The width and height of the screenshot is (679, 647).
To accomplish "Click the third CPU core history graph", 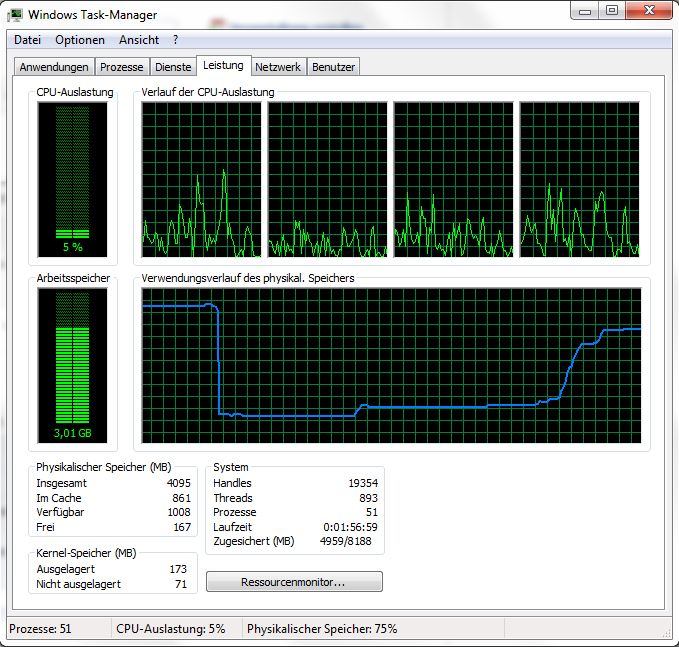I will click(453, 180).
